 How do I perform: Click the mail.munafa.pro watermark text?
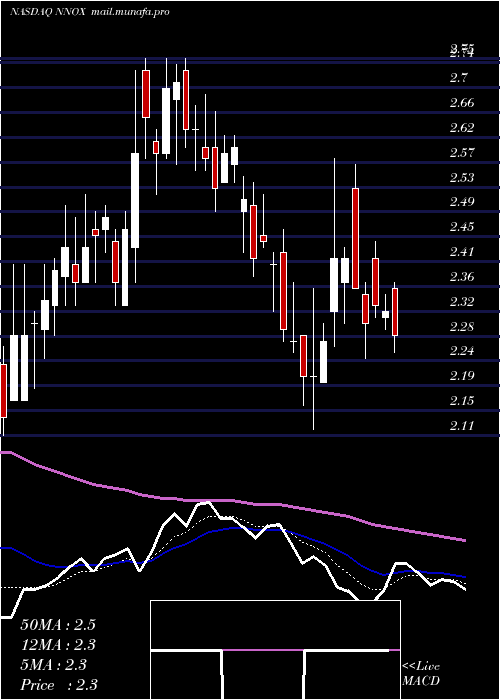pyautogui.click(x=130, y=12)
